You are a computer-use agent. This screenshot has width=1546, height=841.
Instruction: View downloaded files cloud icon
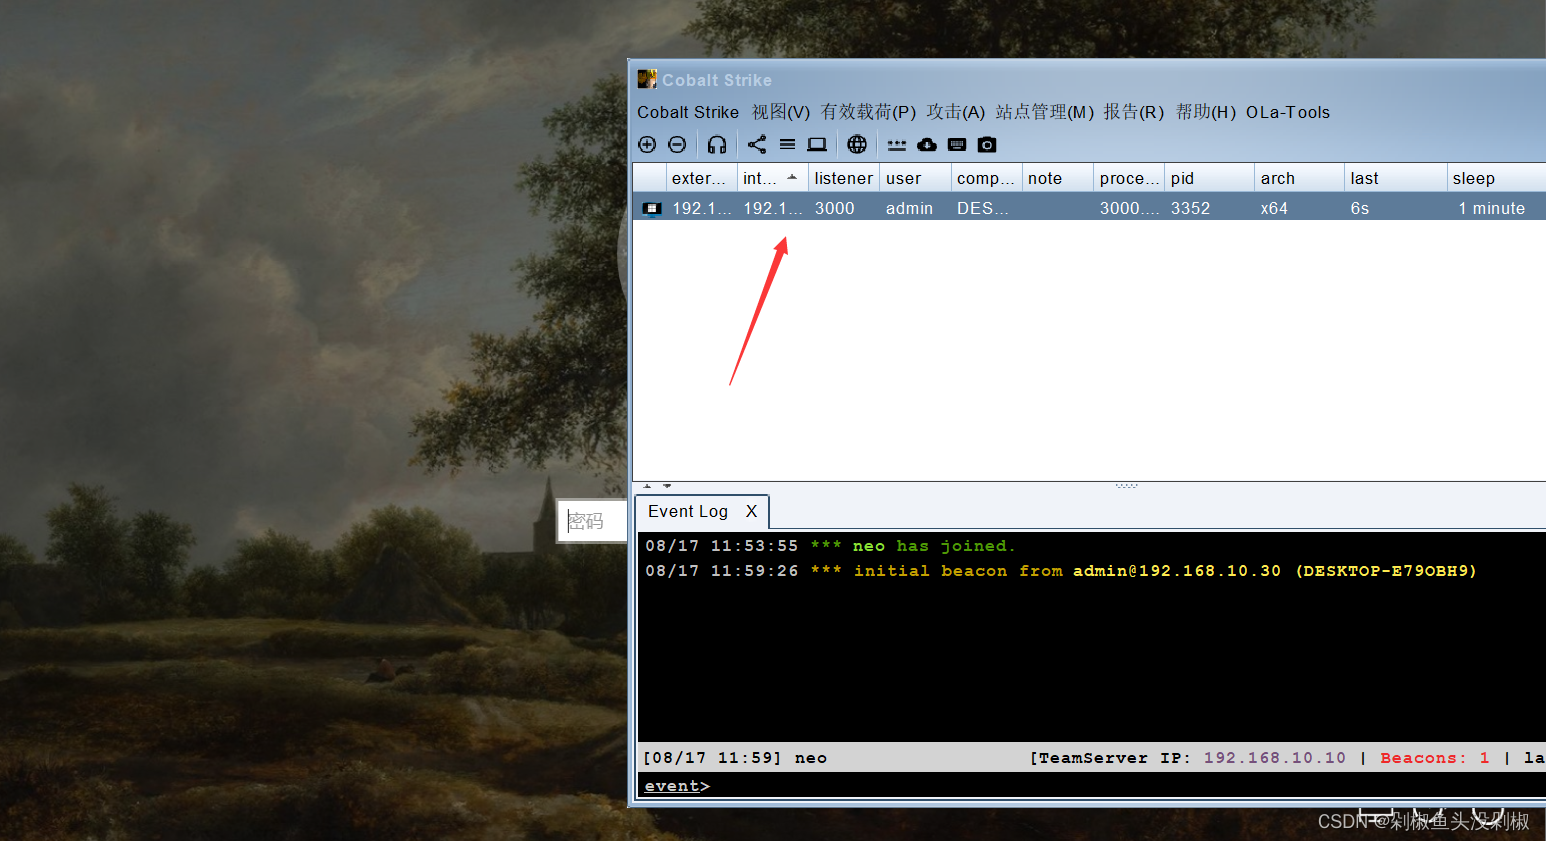point(927,145)
